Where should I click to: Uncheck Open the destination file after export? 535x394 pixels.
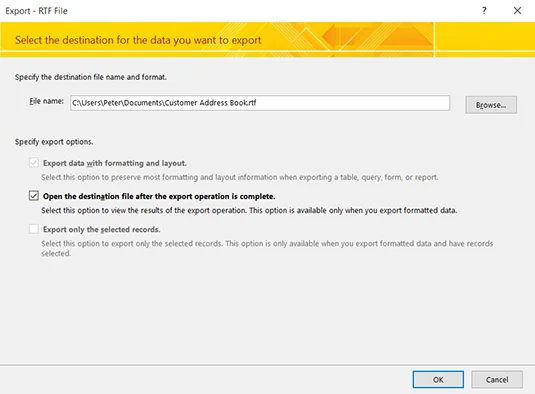pyautogui.click(x=33, y=195)
